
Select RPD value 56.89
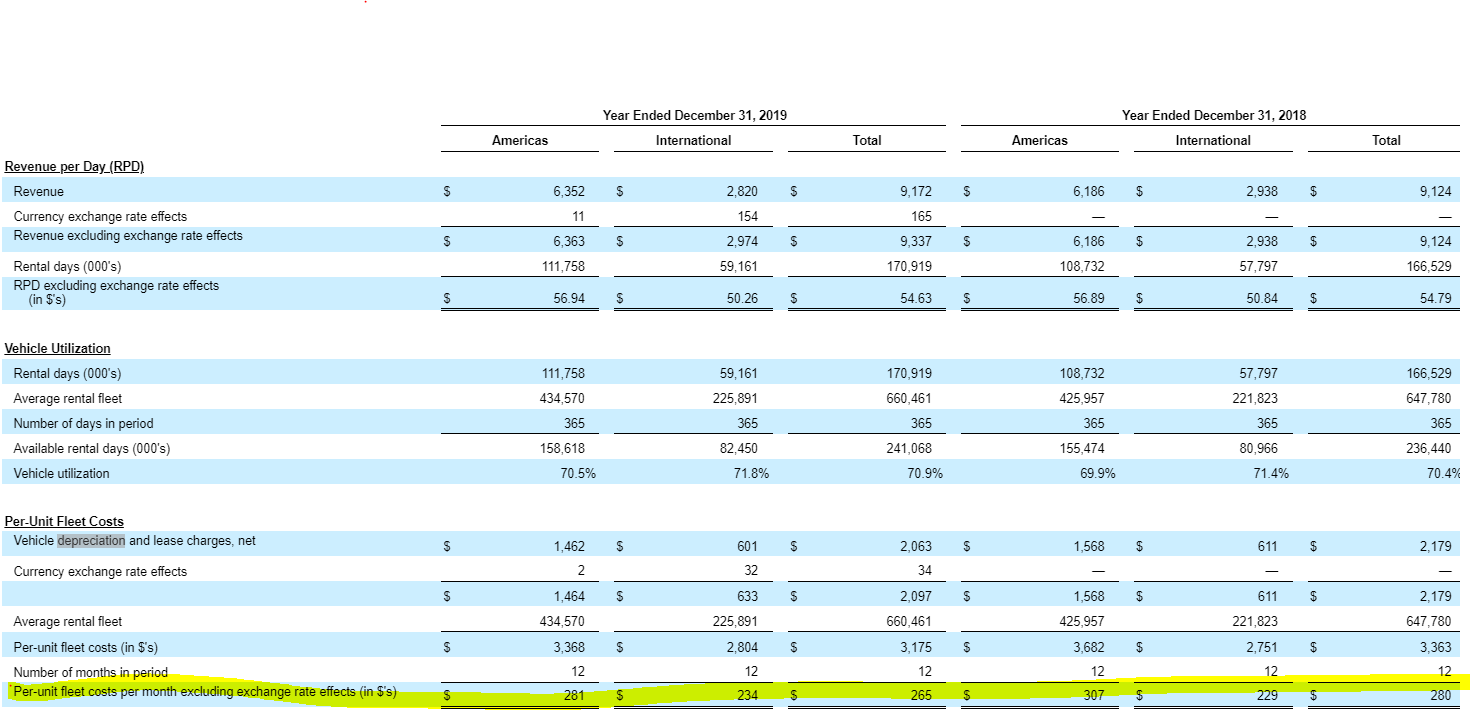click(1089, 298)
